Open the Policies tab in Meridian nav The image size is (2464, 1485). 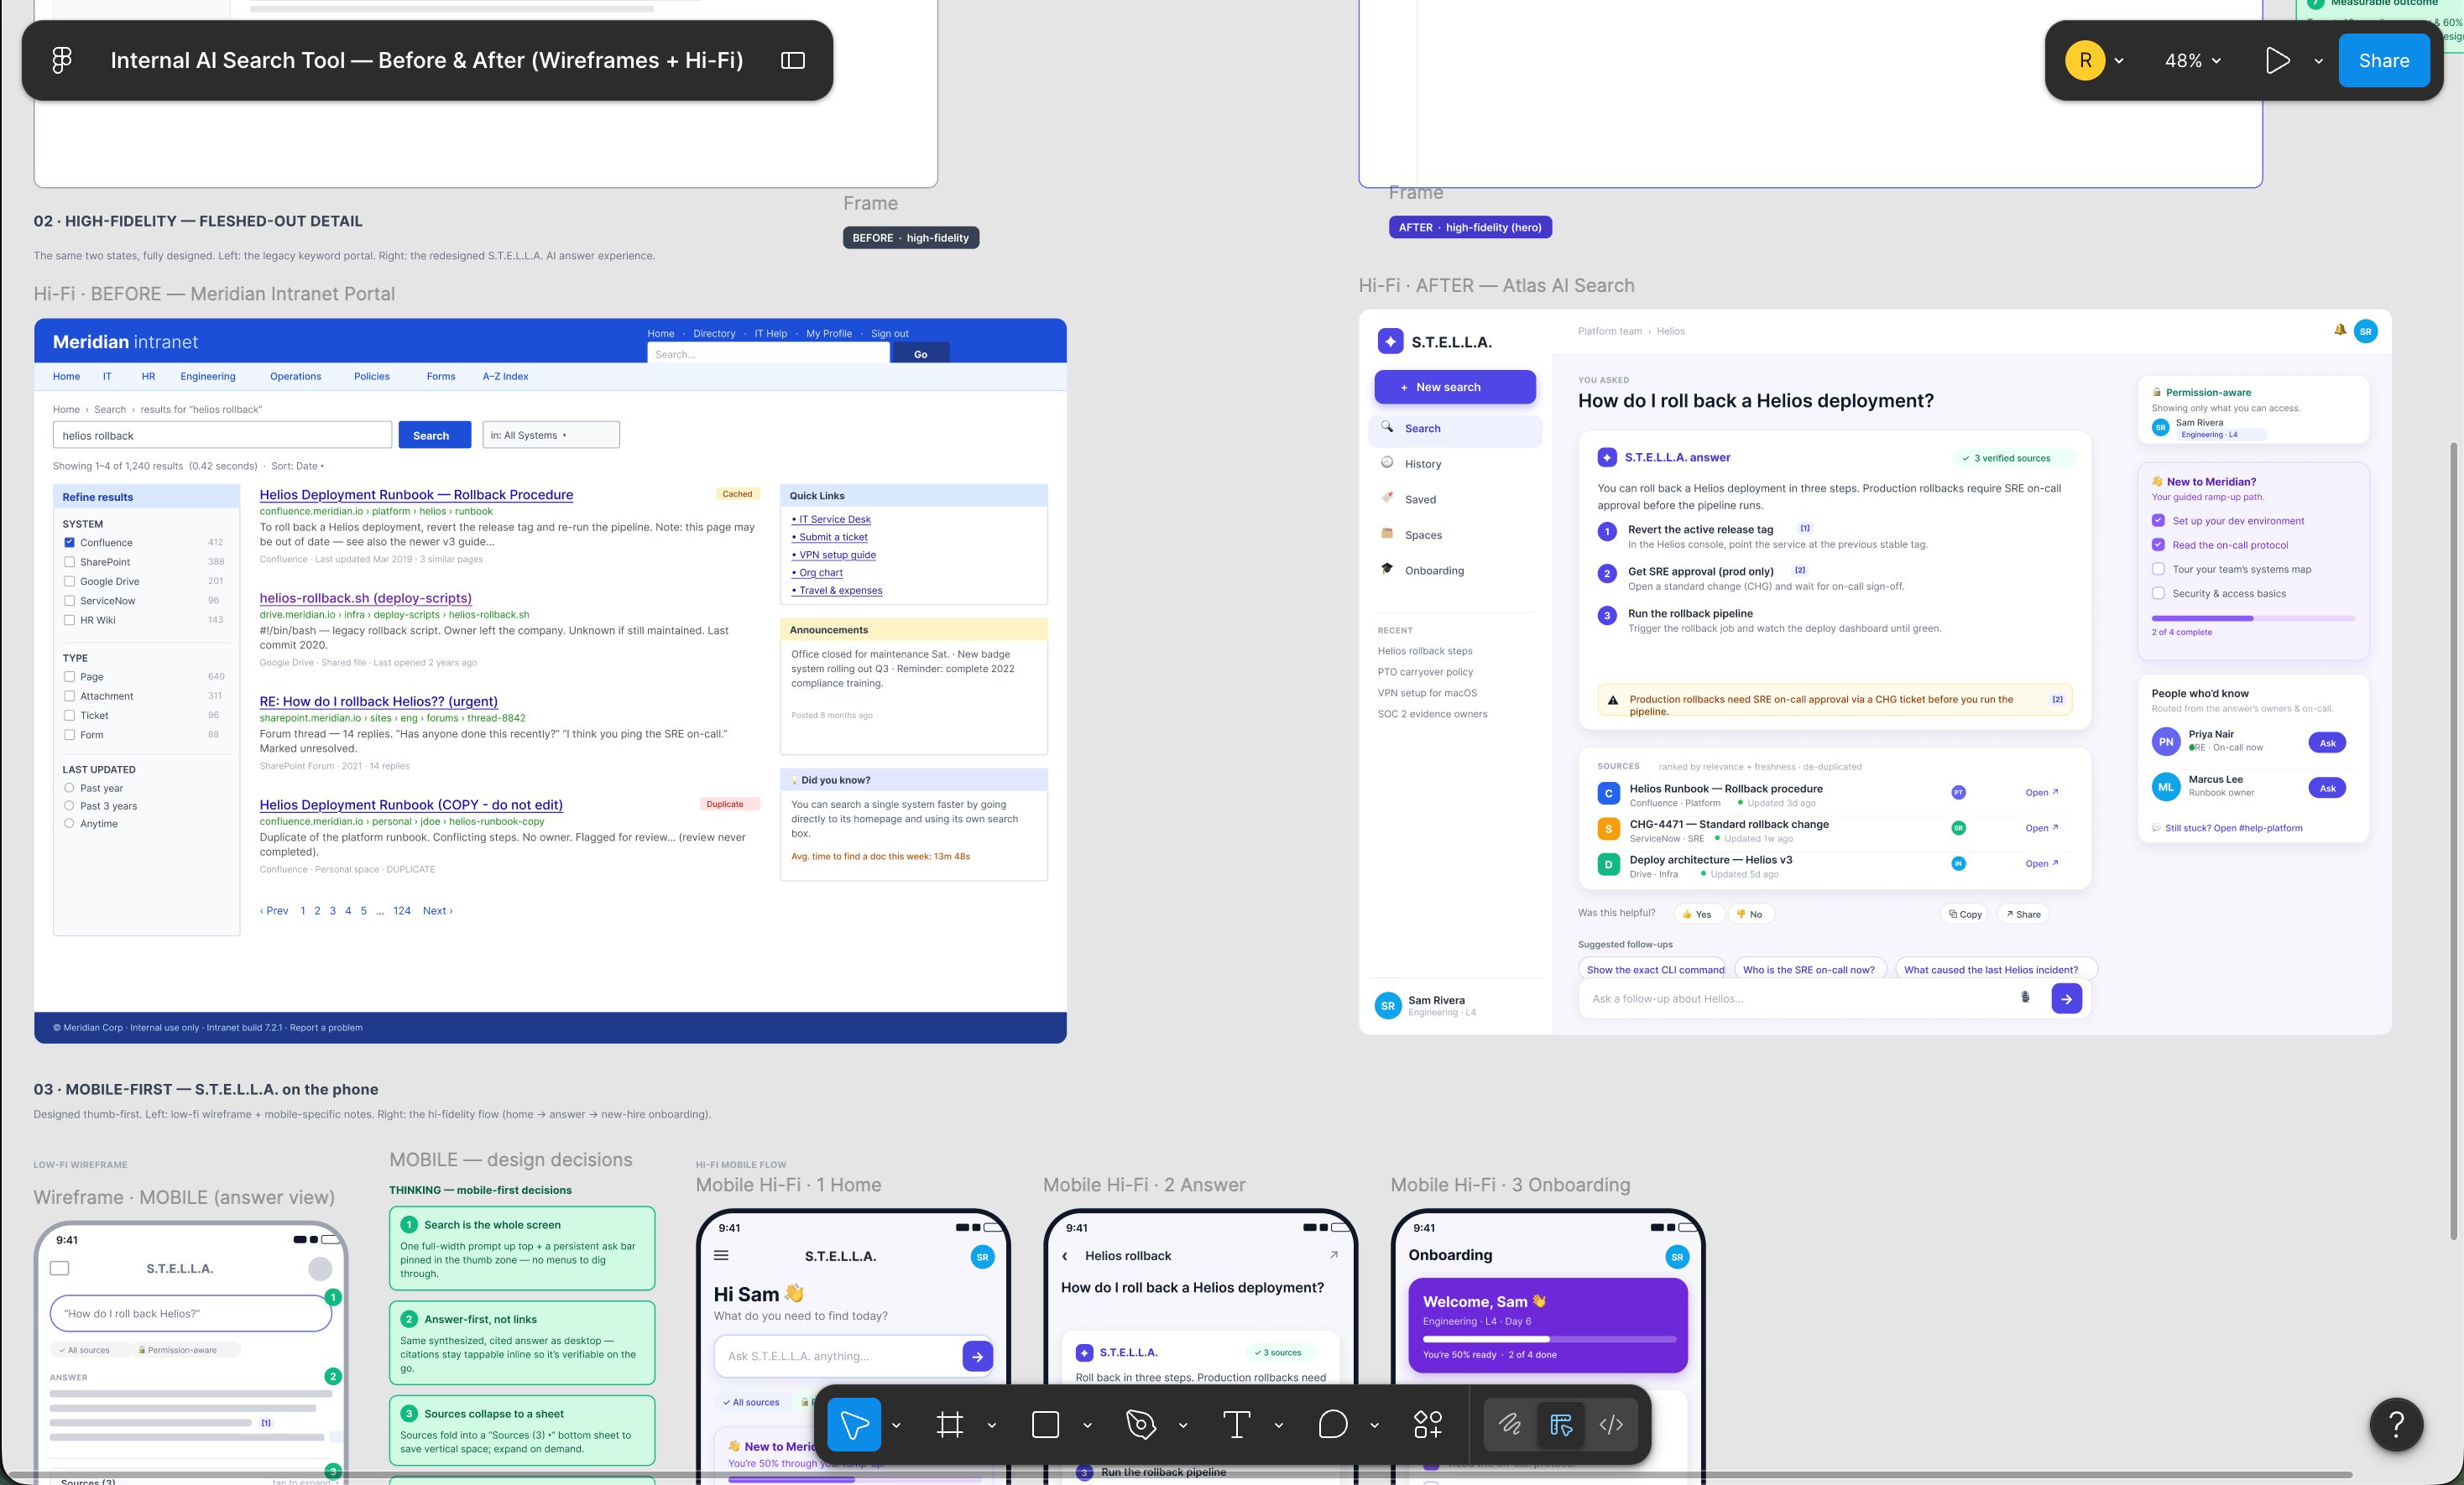pos(372,376)
